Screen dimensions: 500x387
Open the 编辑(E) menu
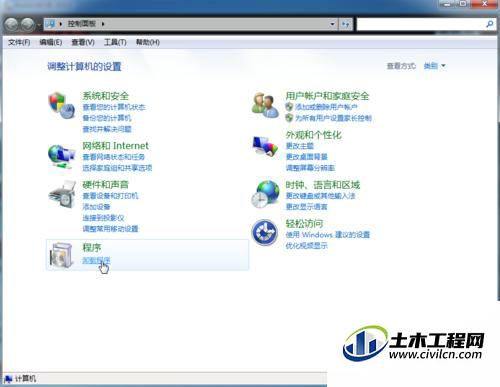click(51, 42)
